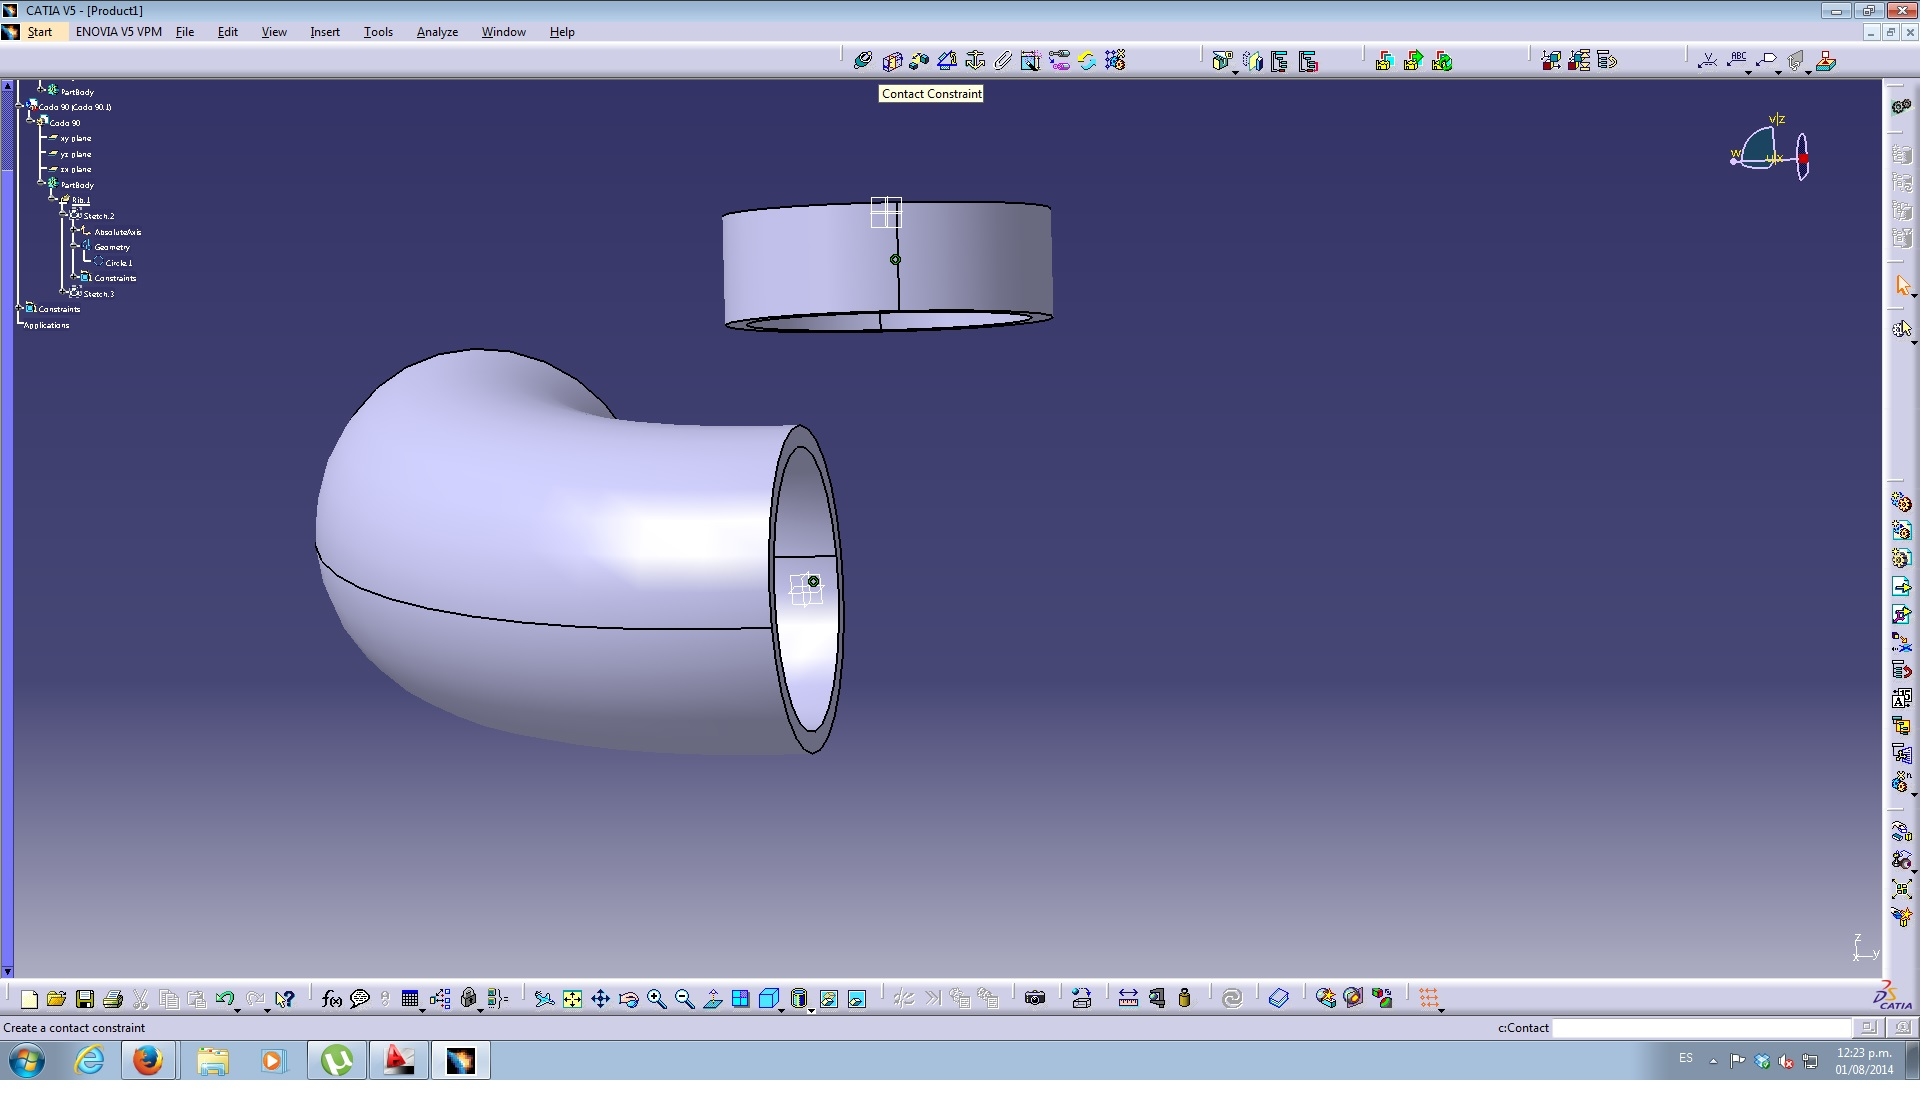The width and height of the screenshot is (1928, 1096).
Task: Select the Rotate view tool
Action: pos(628,998)
